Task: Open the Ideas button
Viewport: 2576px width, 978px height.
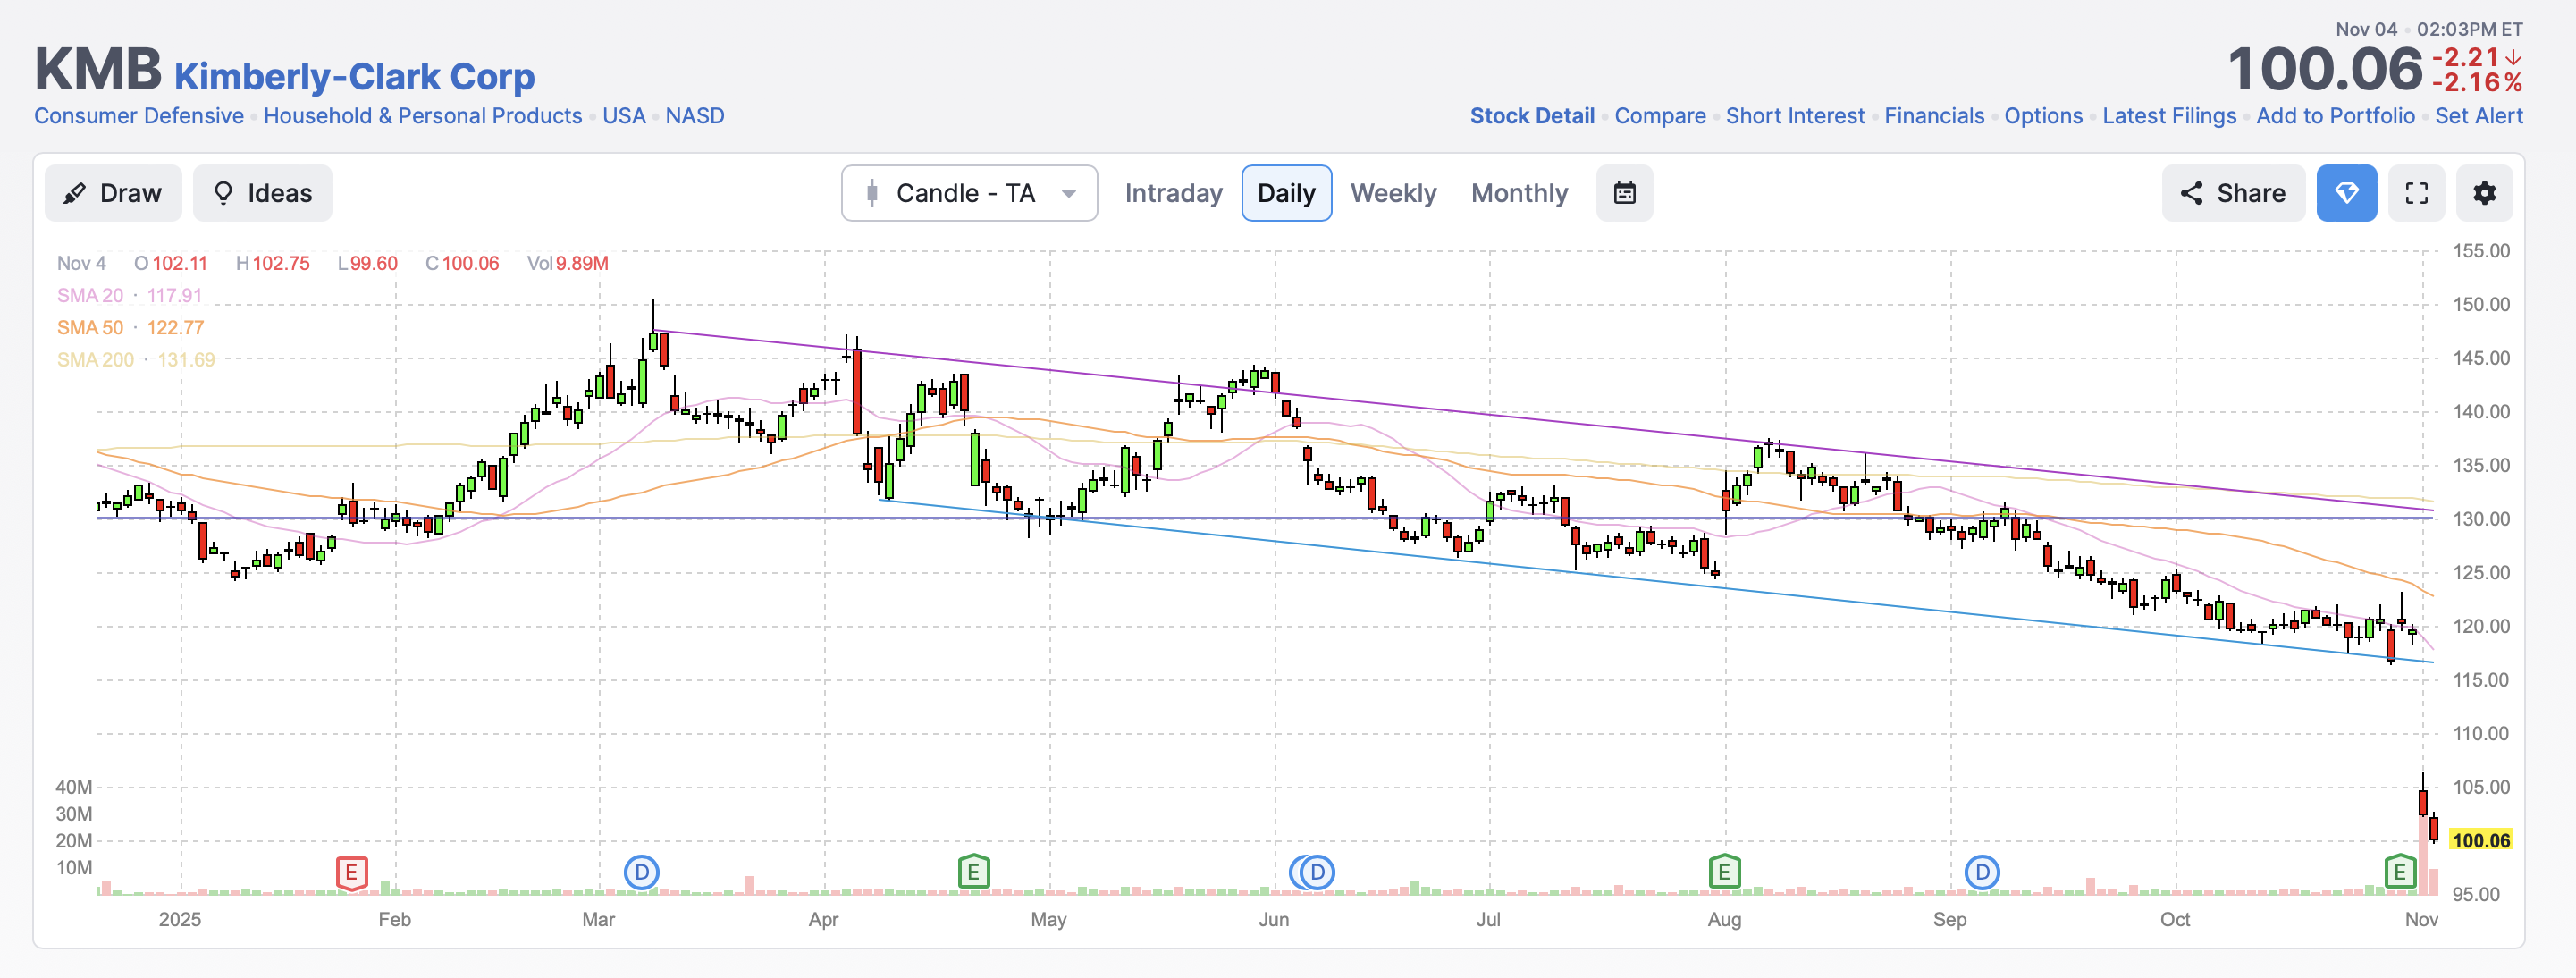Action: click(x=263, y=193)
